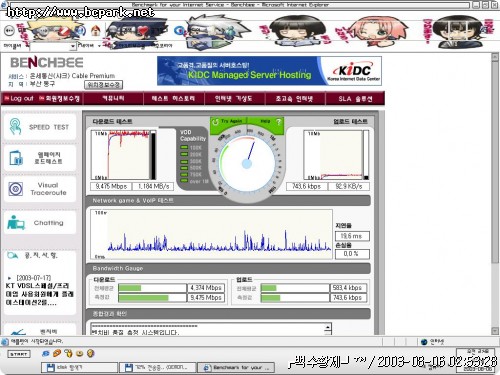Open the web page load test icon

[16, 158]
